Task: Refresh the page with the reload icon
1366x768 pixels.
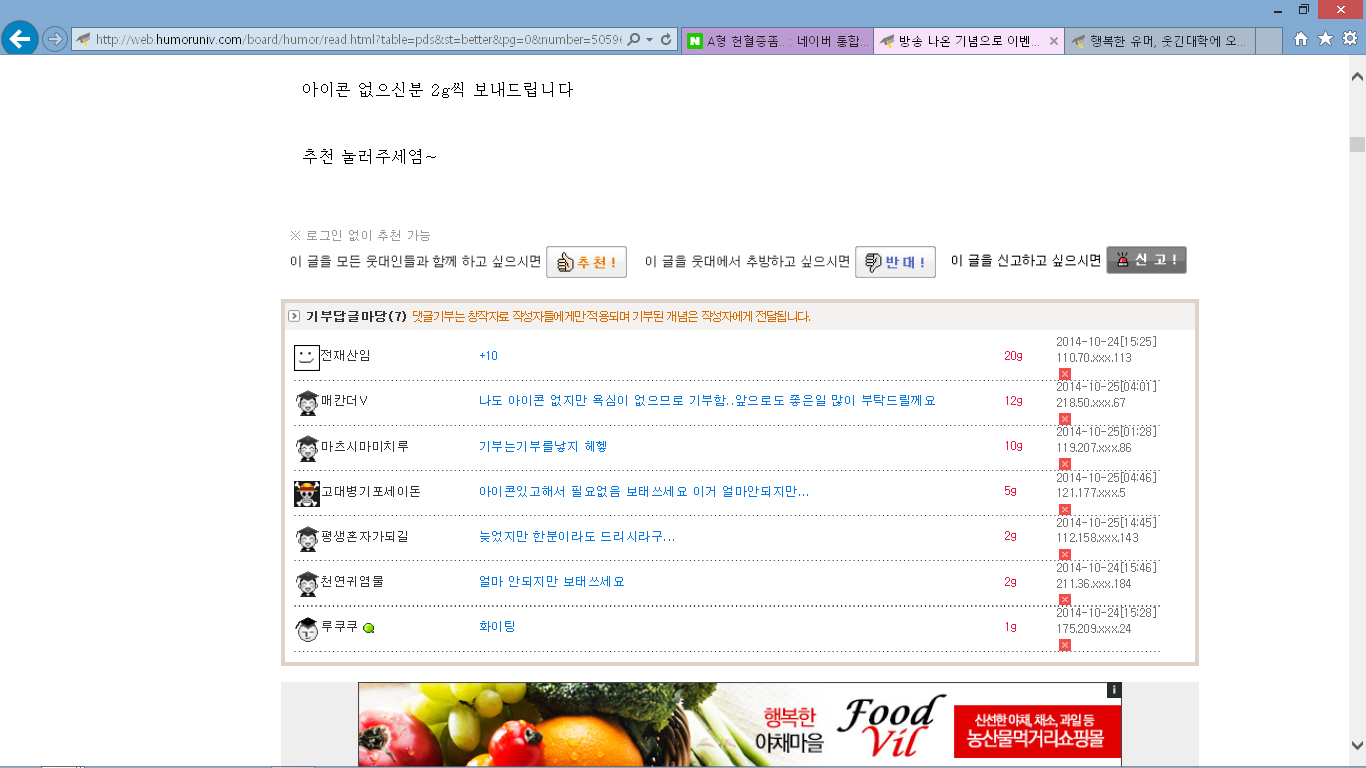Action: [x=666, y=40]
